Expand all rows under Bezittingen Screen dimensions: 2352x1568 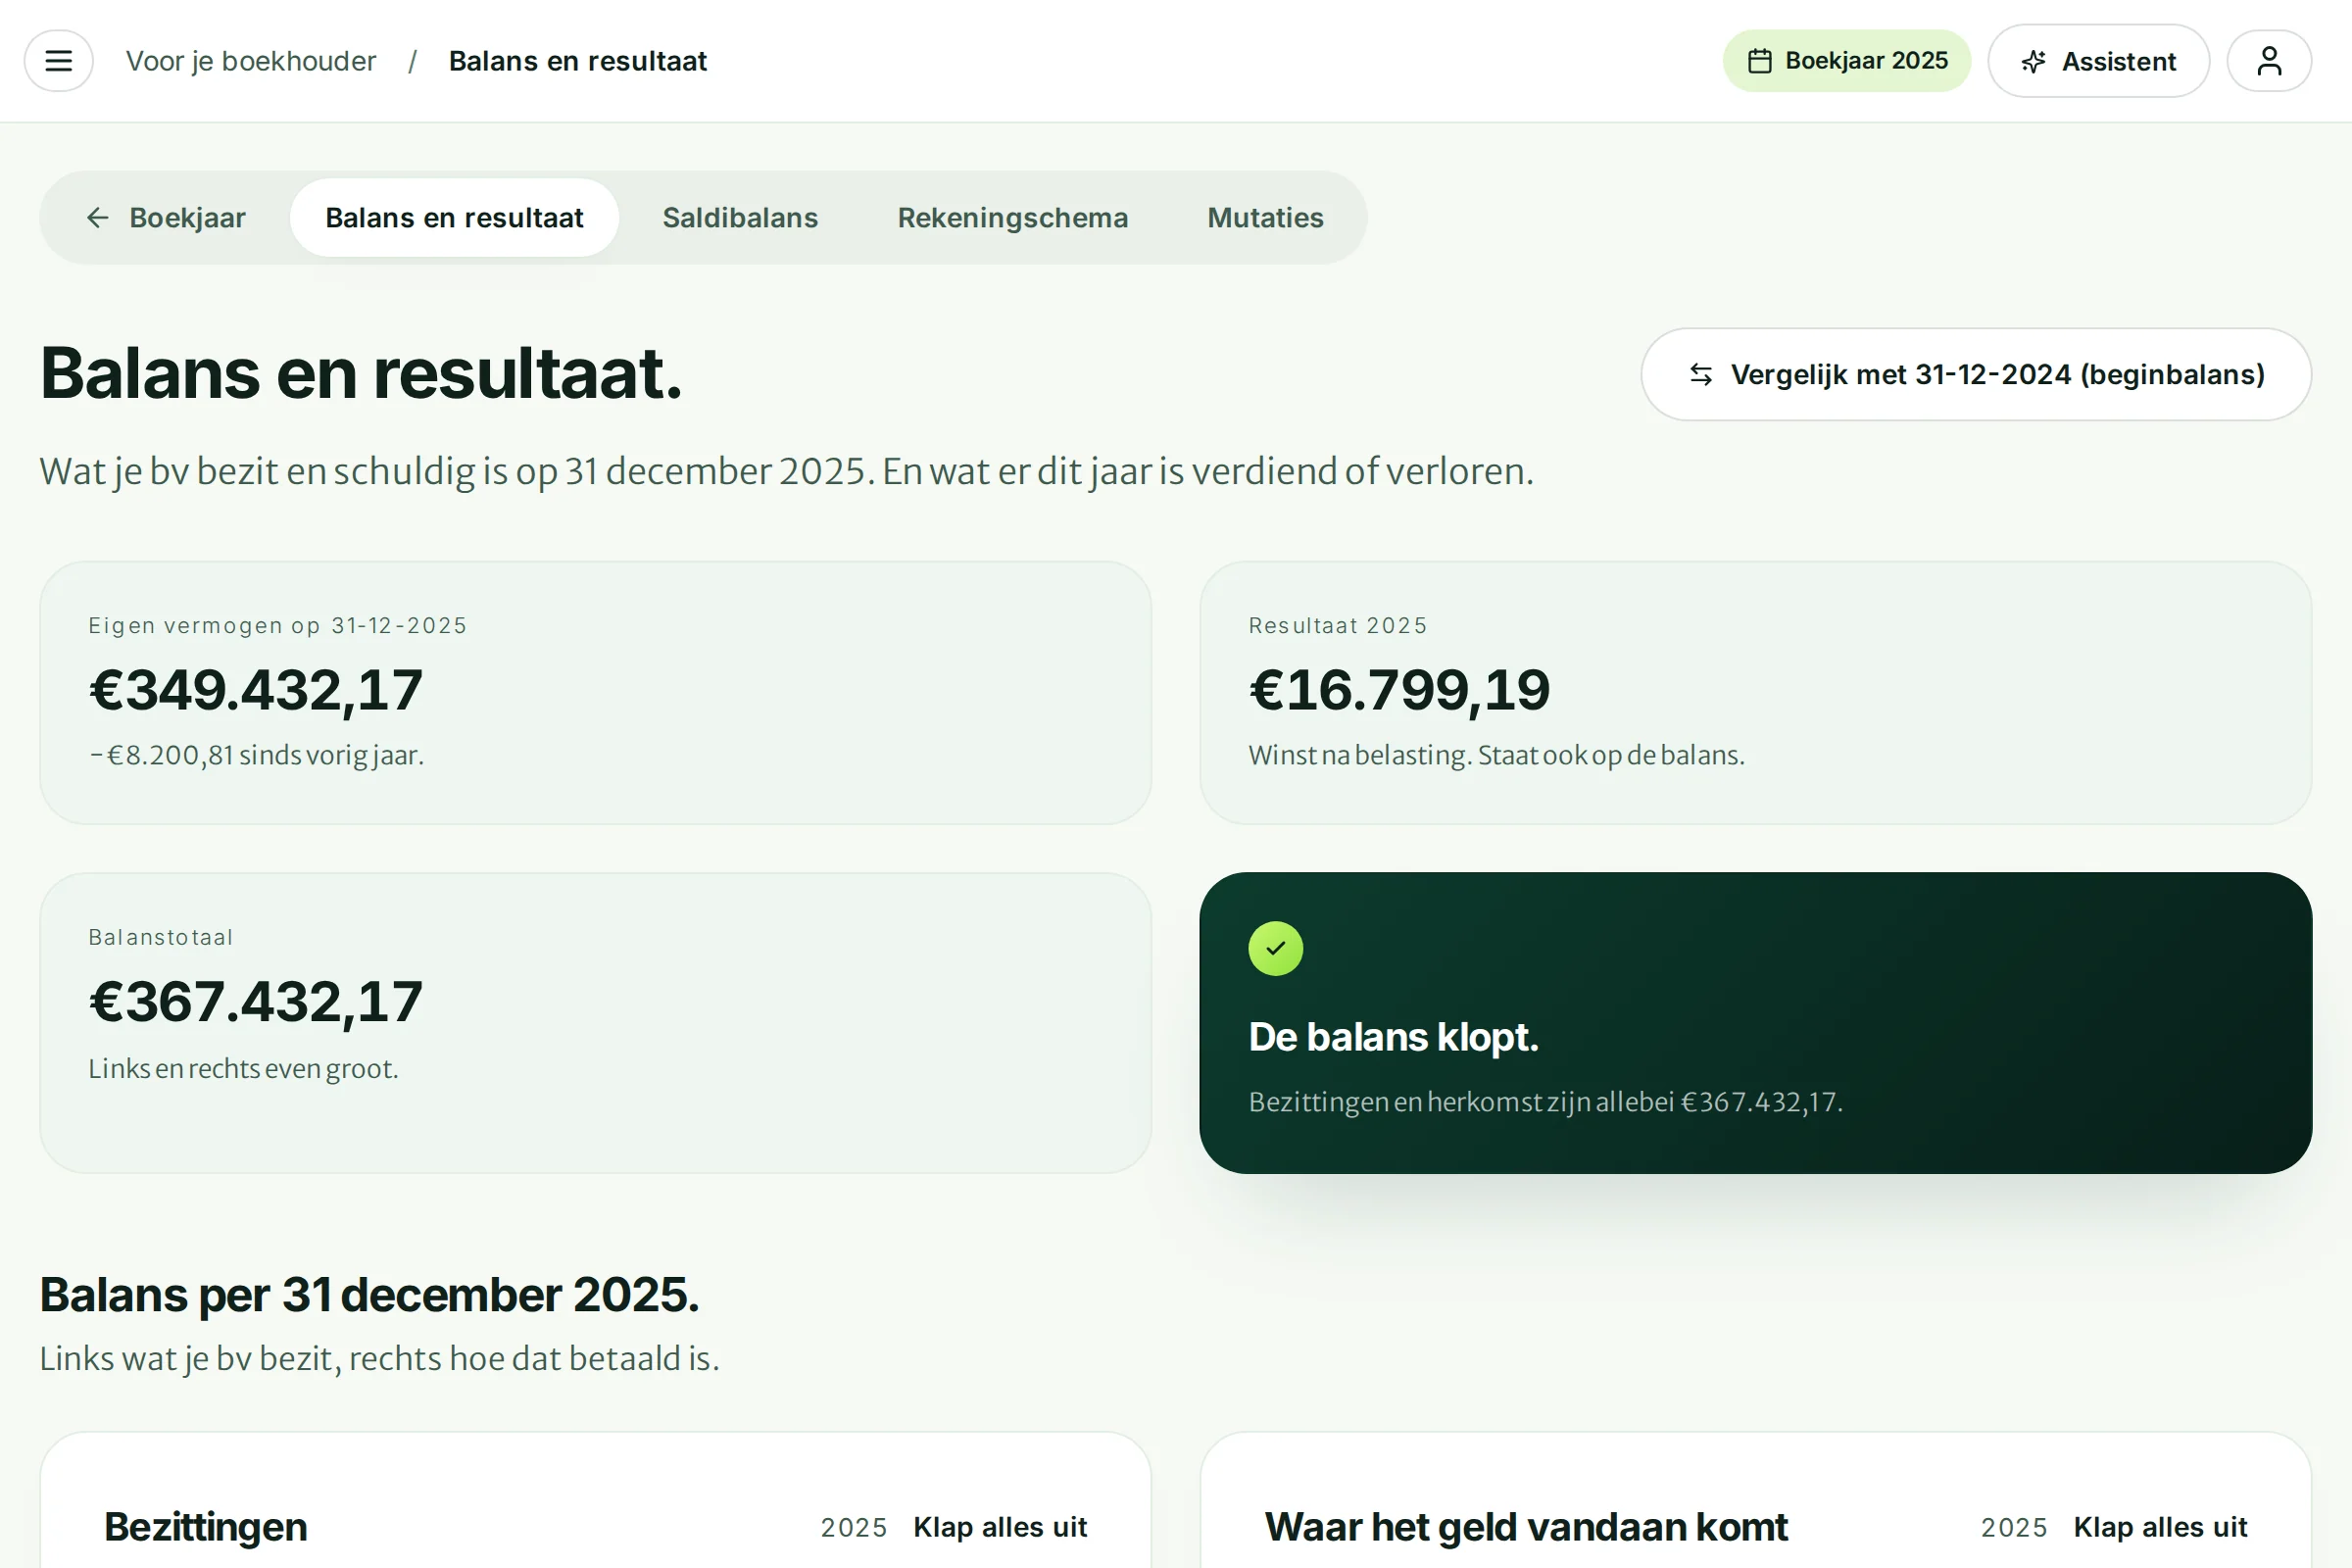[1000, 1527]
